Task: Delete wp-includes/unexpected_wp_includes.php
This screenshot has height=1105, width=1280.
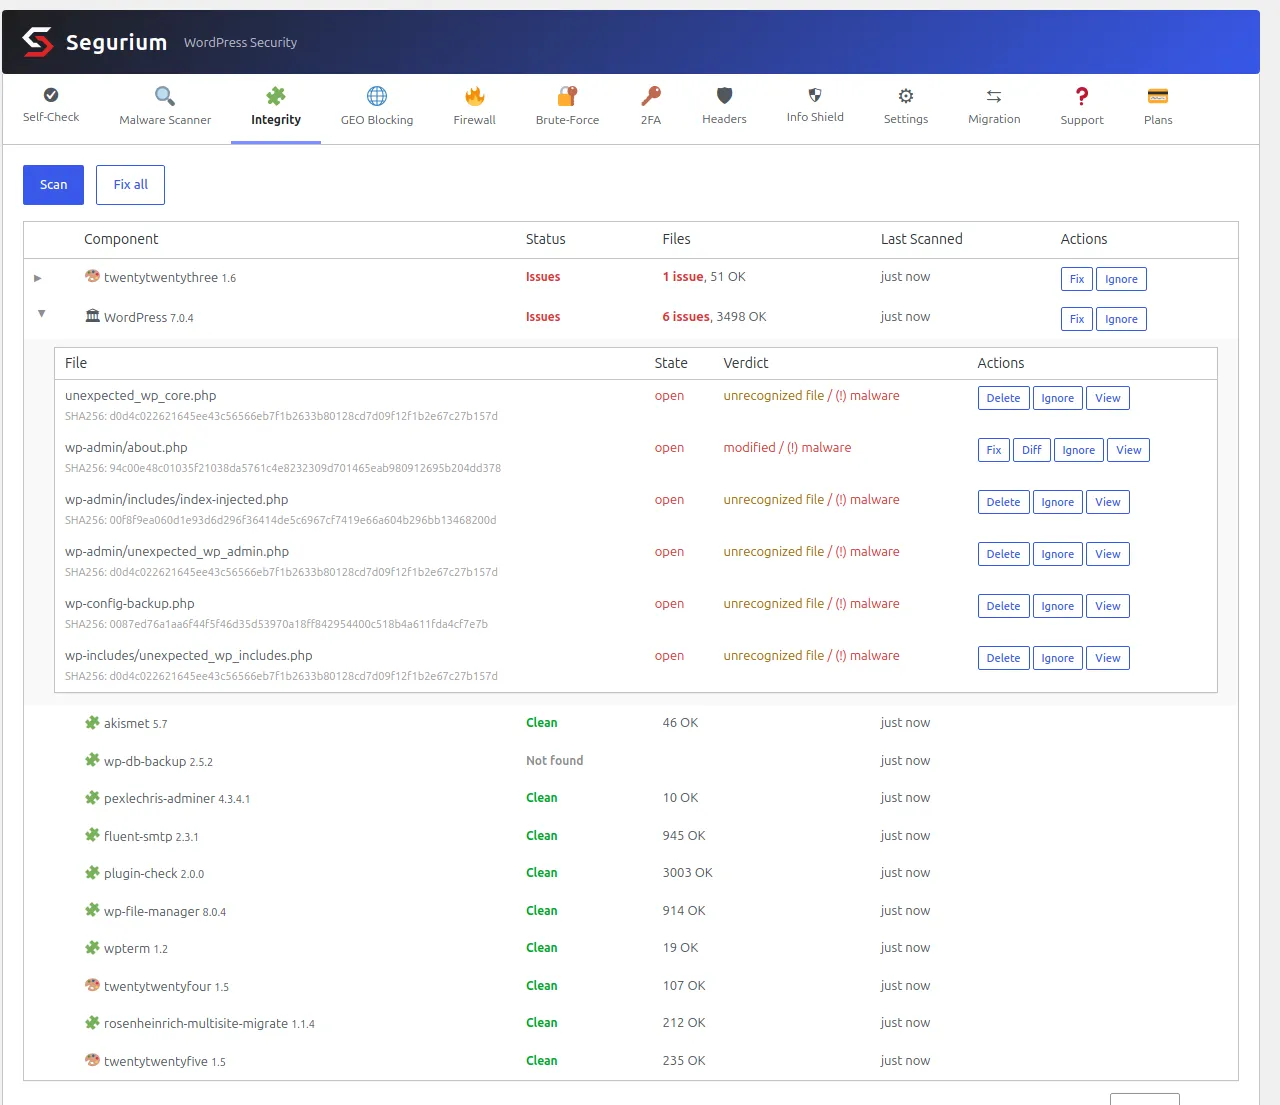Action: [x=1003, y=658]
